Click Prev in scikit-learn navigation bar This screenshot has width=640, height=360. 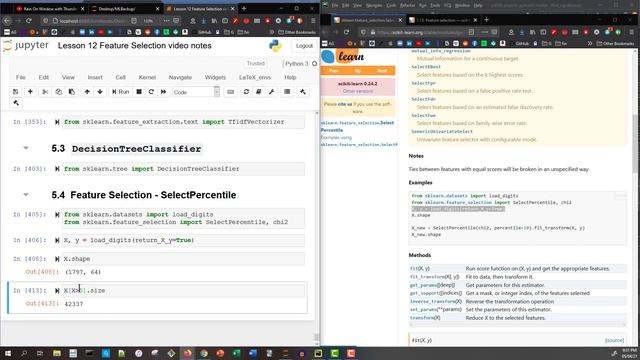click(333, 71)
